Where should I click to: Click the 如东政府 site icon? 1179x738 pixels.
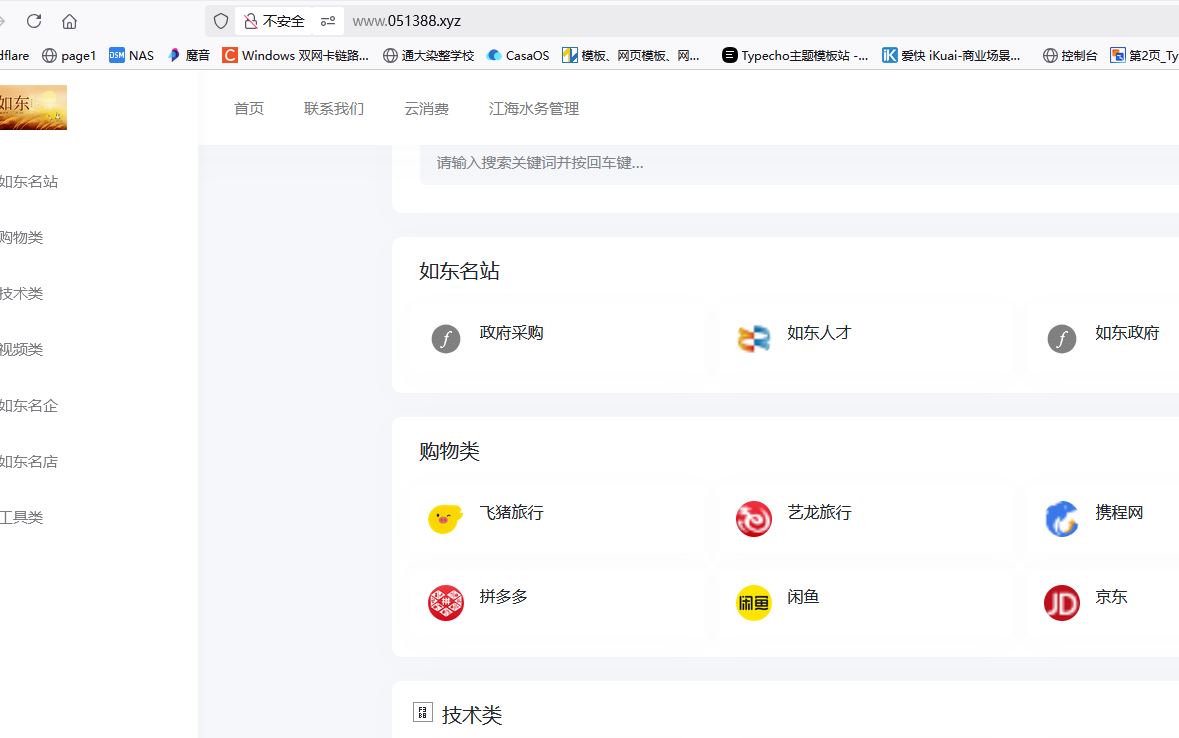tap(1062, 339)
